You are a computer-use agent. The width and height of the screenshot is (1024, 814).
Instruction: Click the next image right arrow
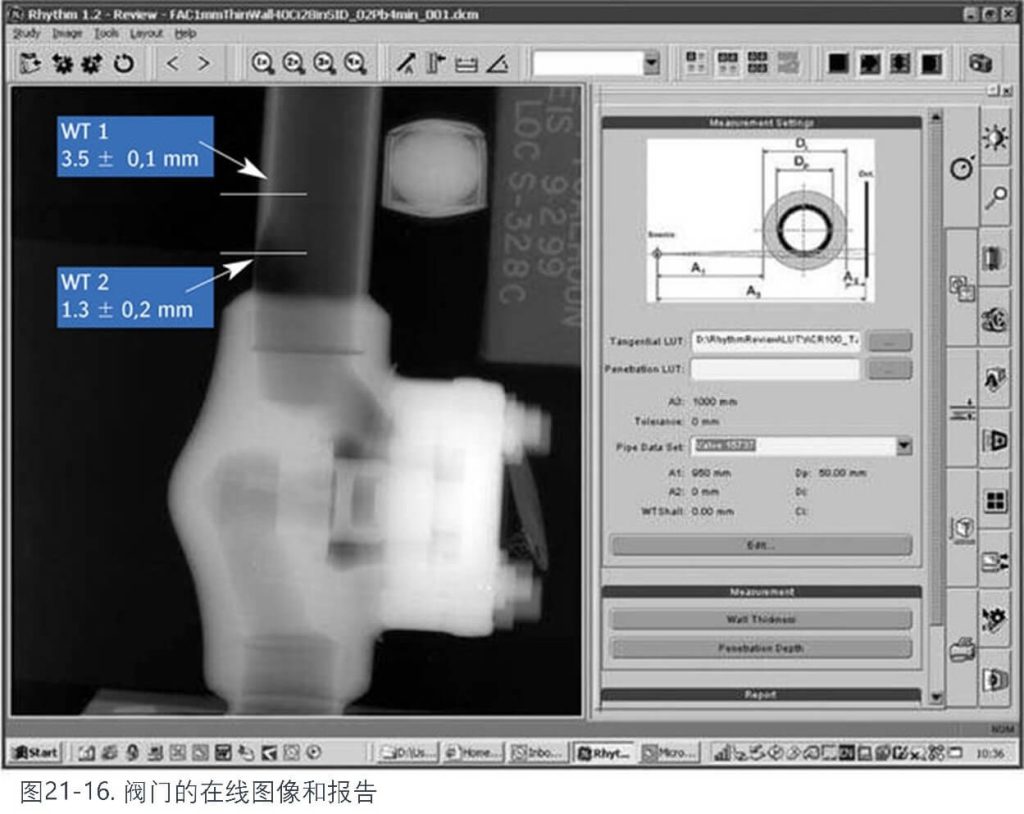pos(203,64)
